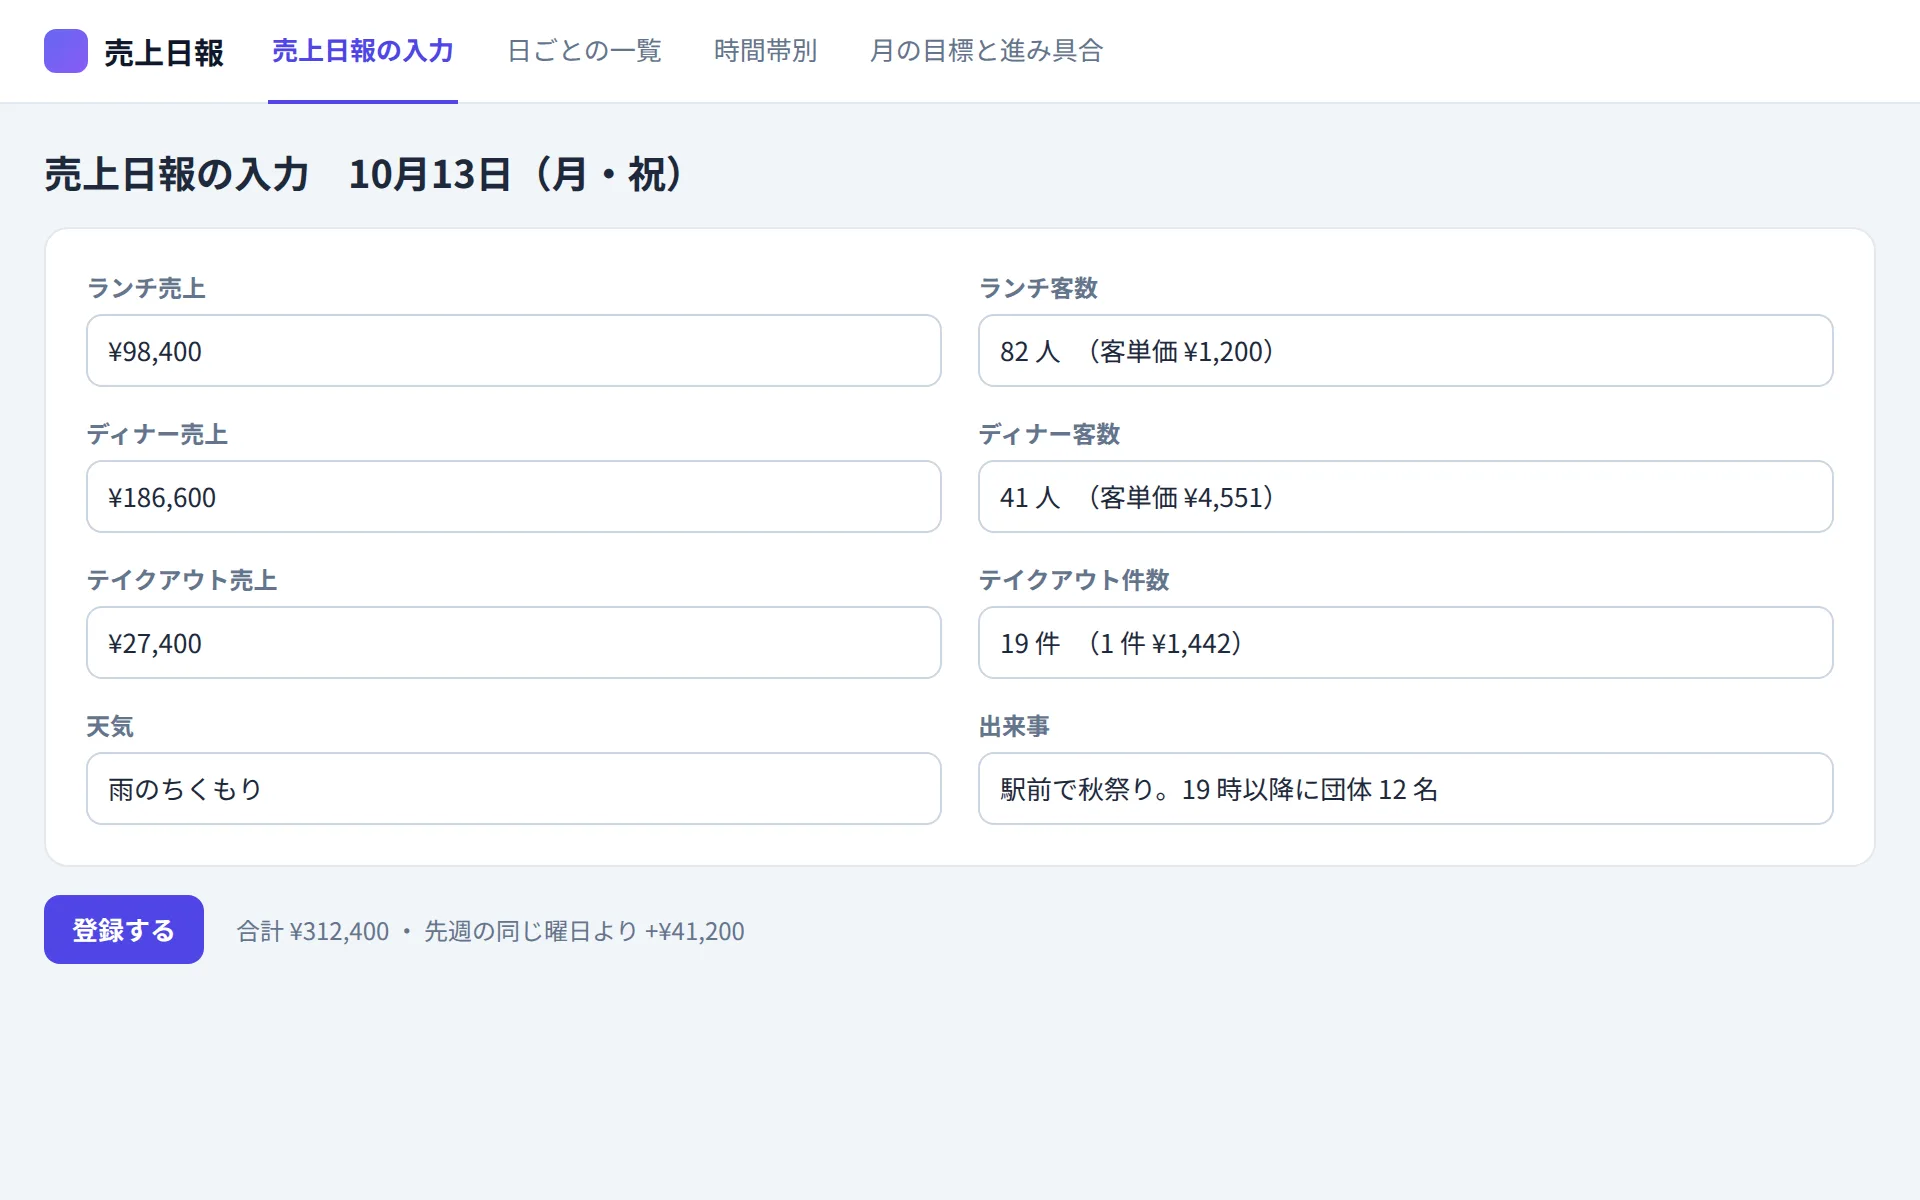Click the 合計 ¥312,400 summary text

tap(313, 931)
